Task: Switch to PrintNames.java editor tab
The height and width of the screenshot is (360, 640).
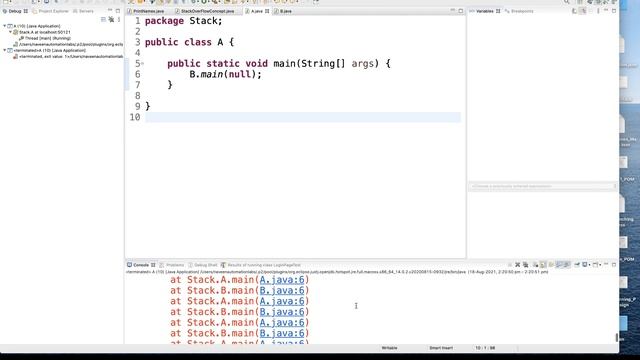Action: pyautogui.click(x=146, y=11)
